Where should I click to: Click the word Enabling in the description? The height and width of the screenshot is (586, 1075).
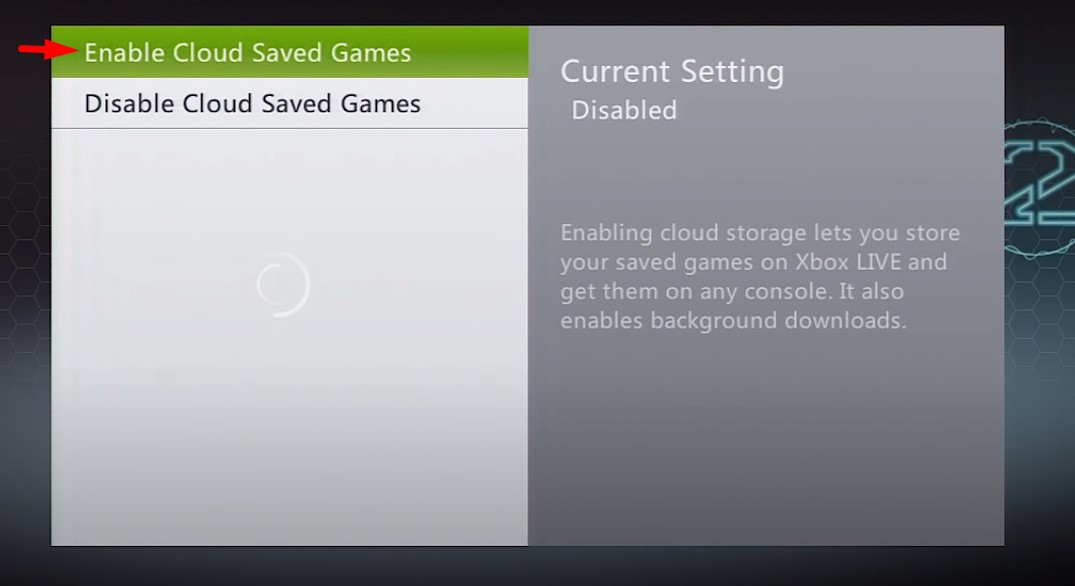pyautogui.click(x=607, y=233)
